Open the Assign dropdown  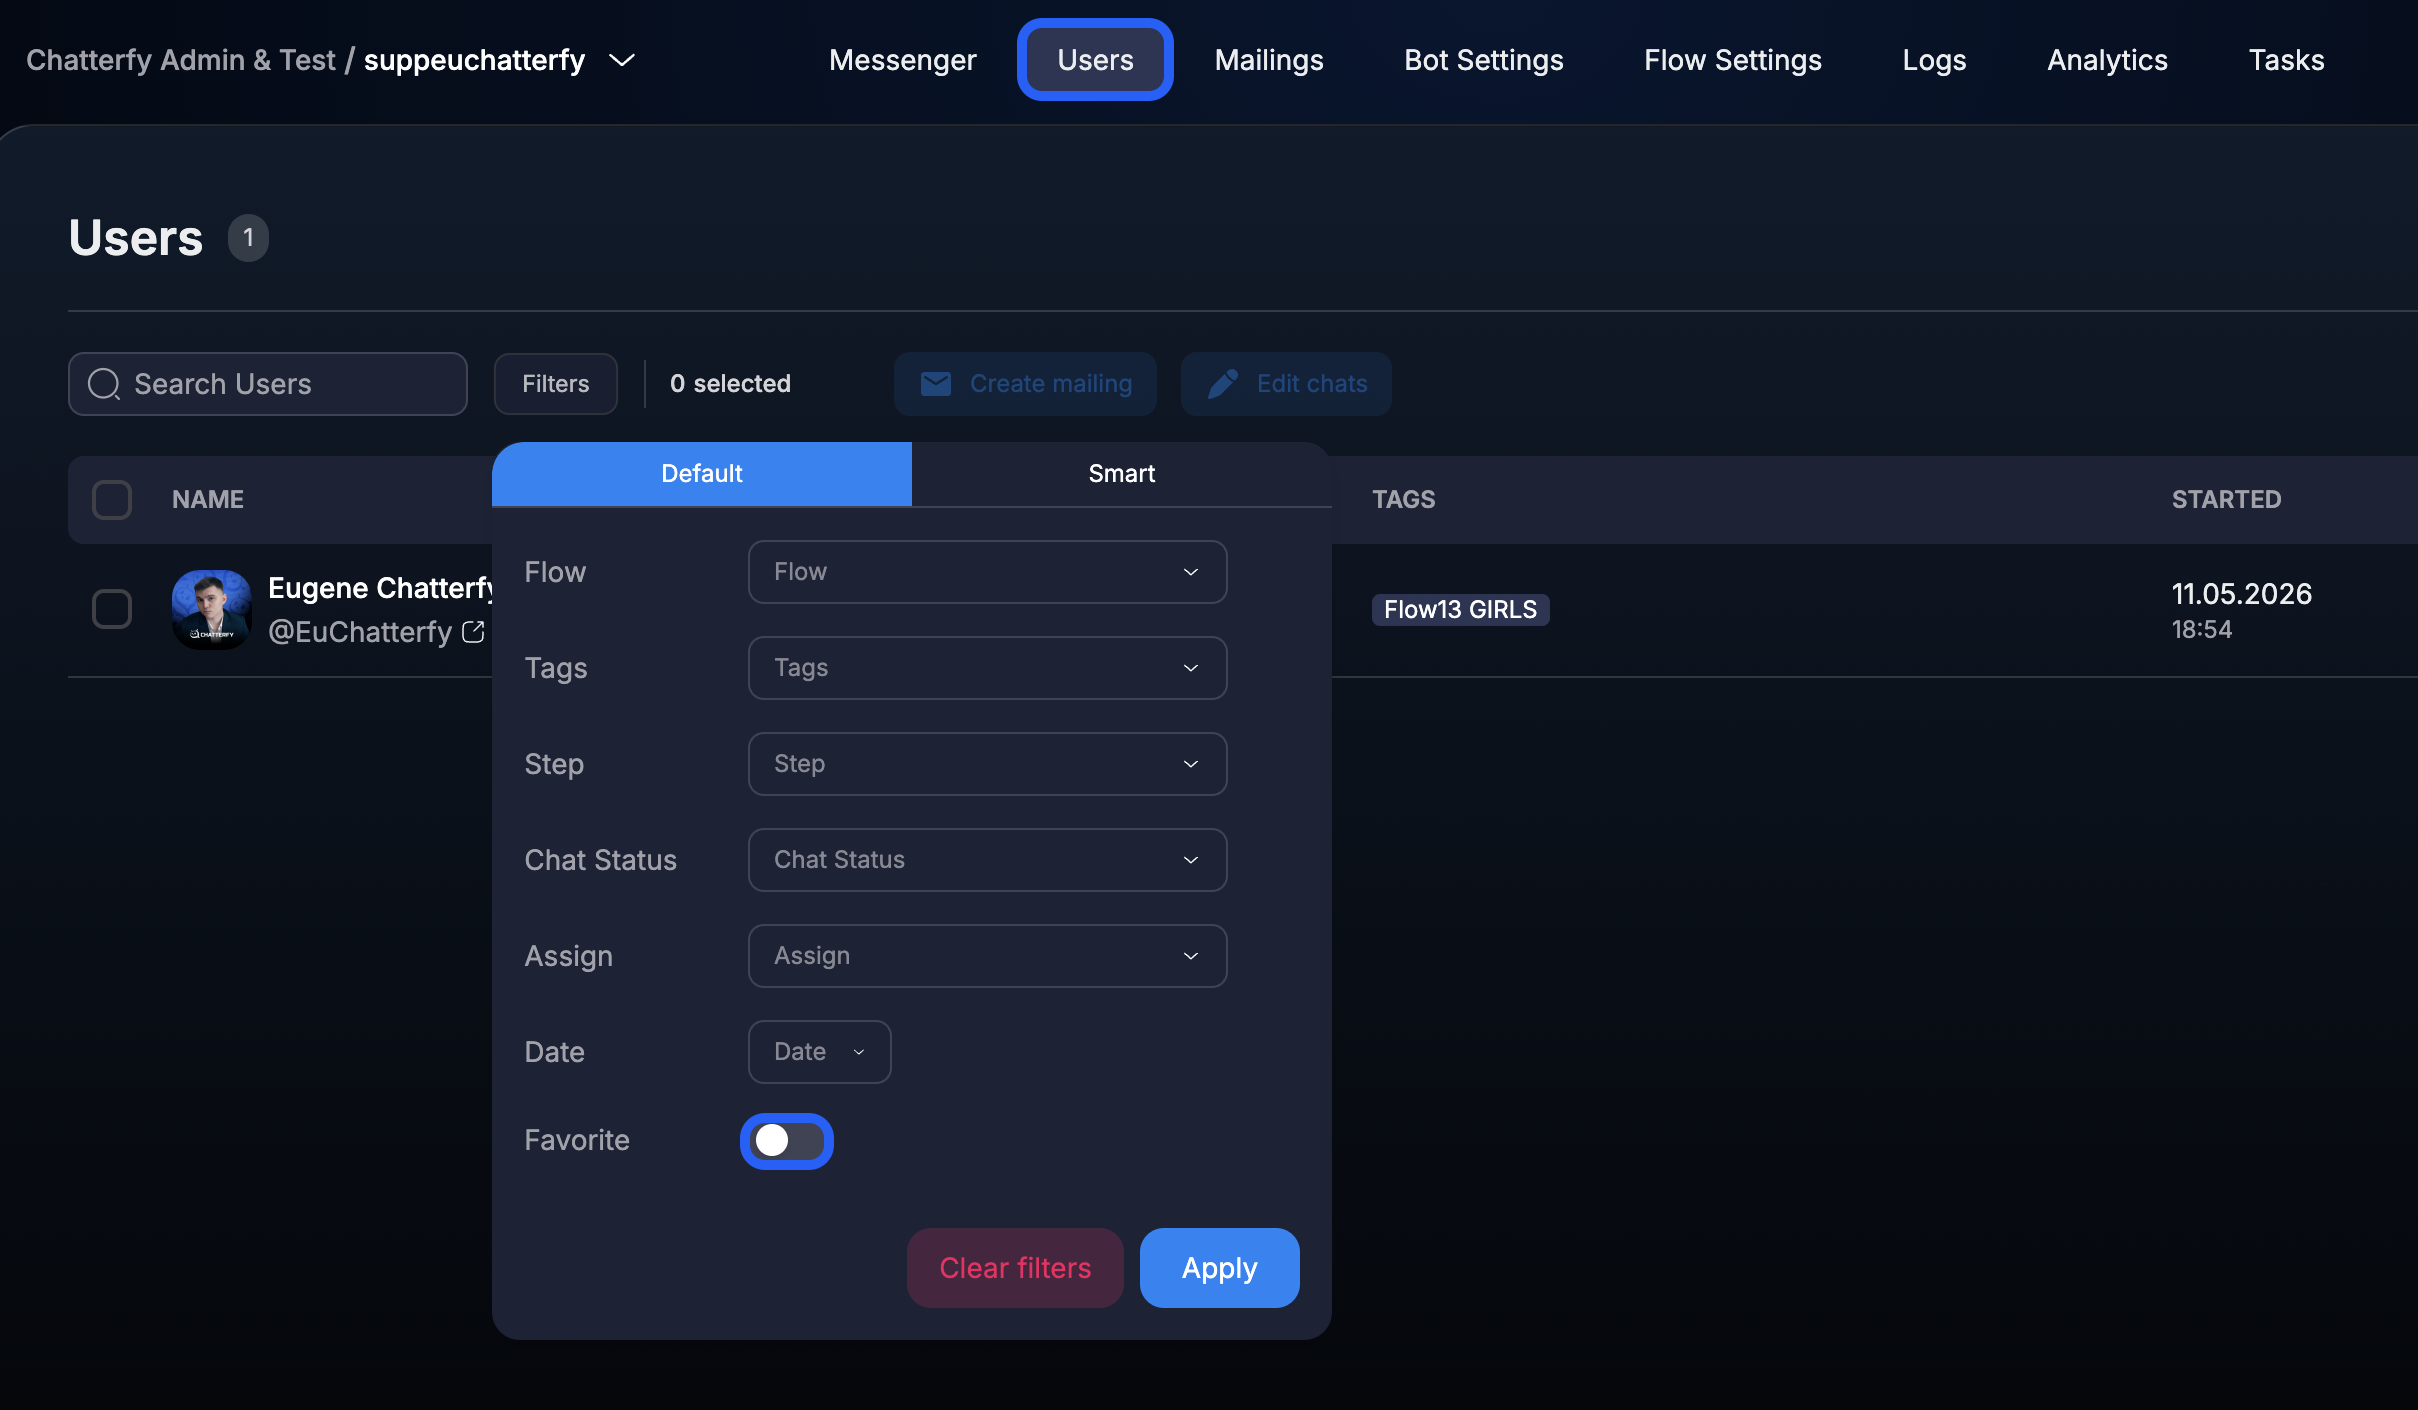point(987,956)
